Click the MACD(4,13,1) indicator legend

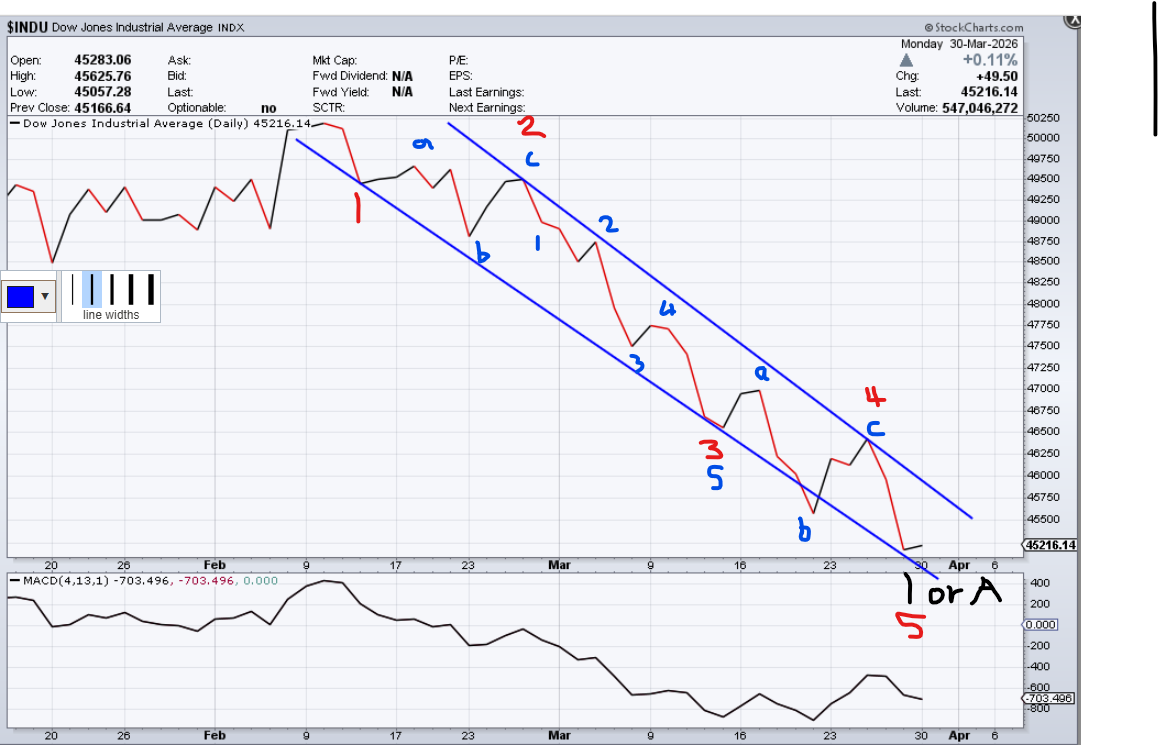[x=144, y=580]
